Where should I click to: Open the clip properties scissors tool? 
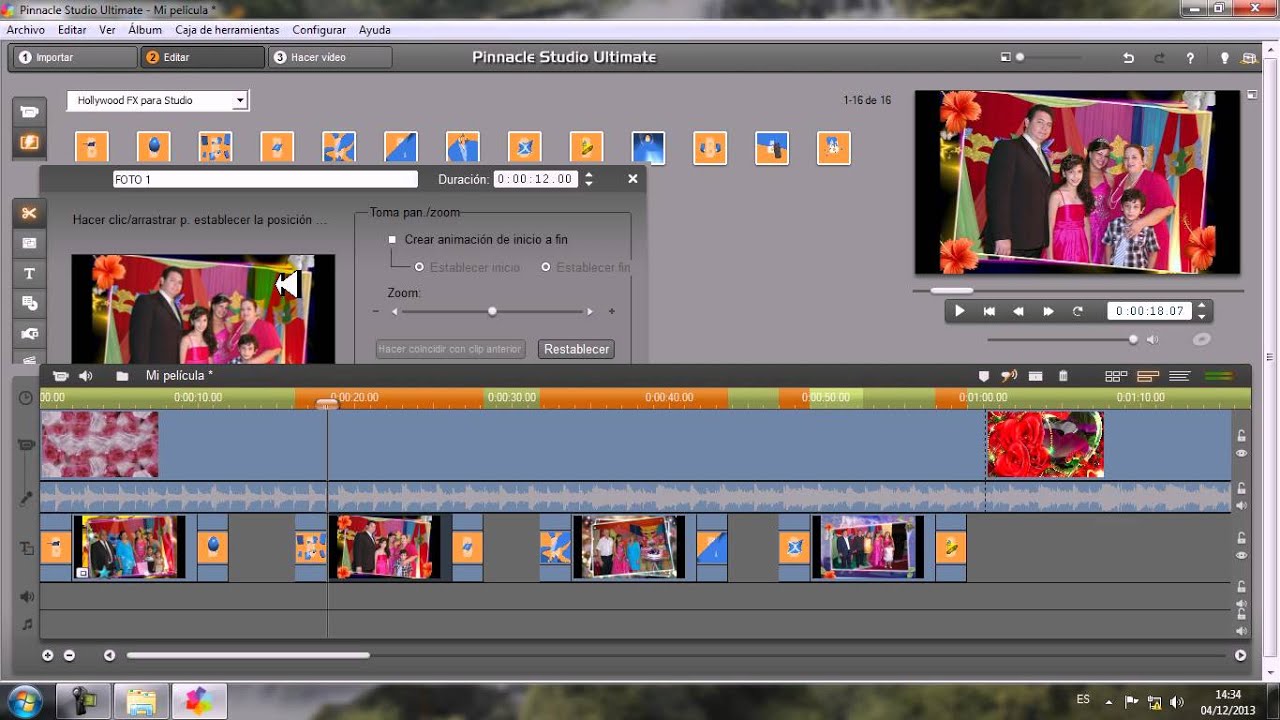[29, 213]
